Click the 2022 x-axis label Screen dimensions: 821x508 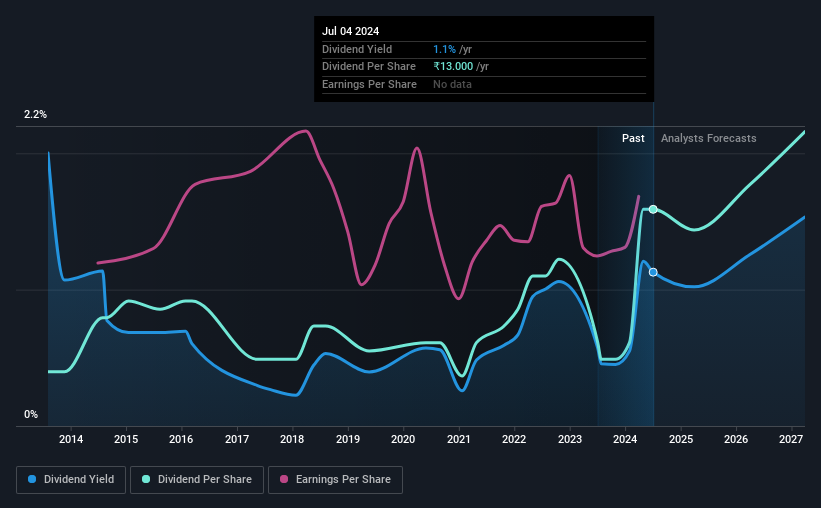point(514,439)
